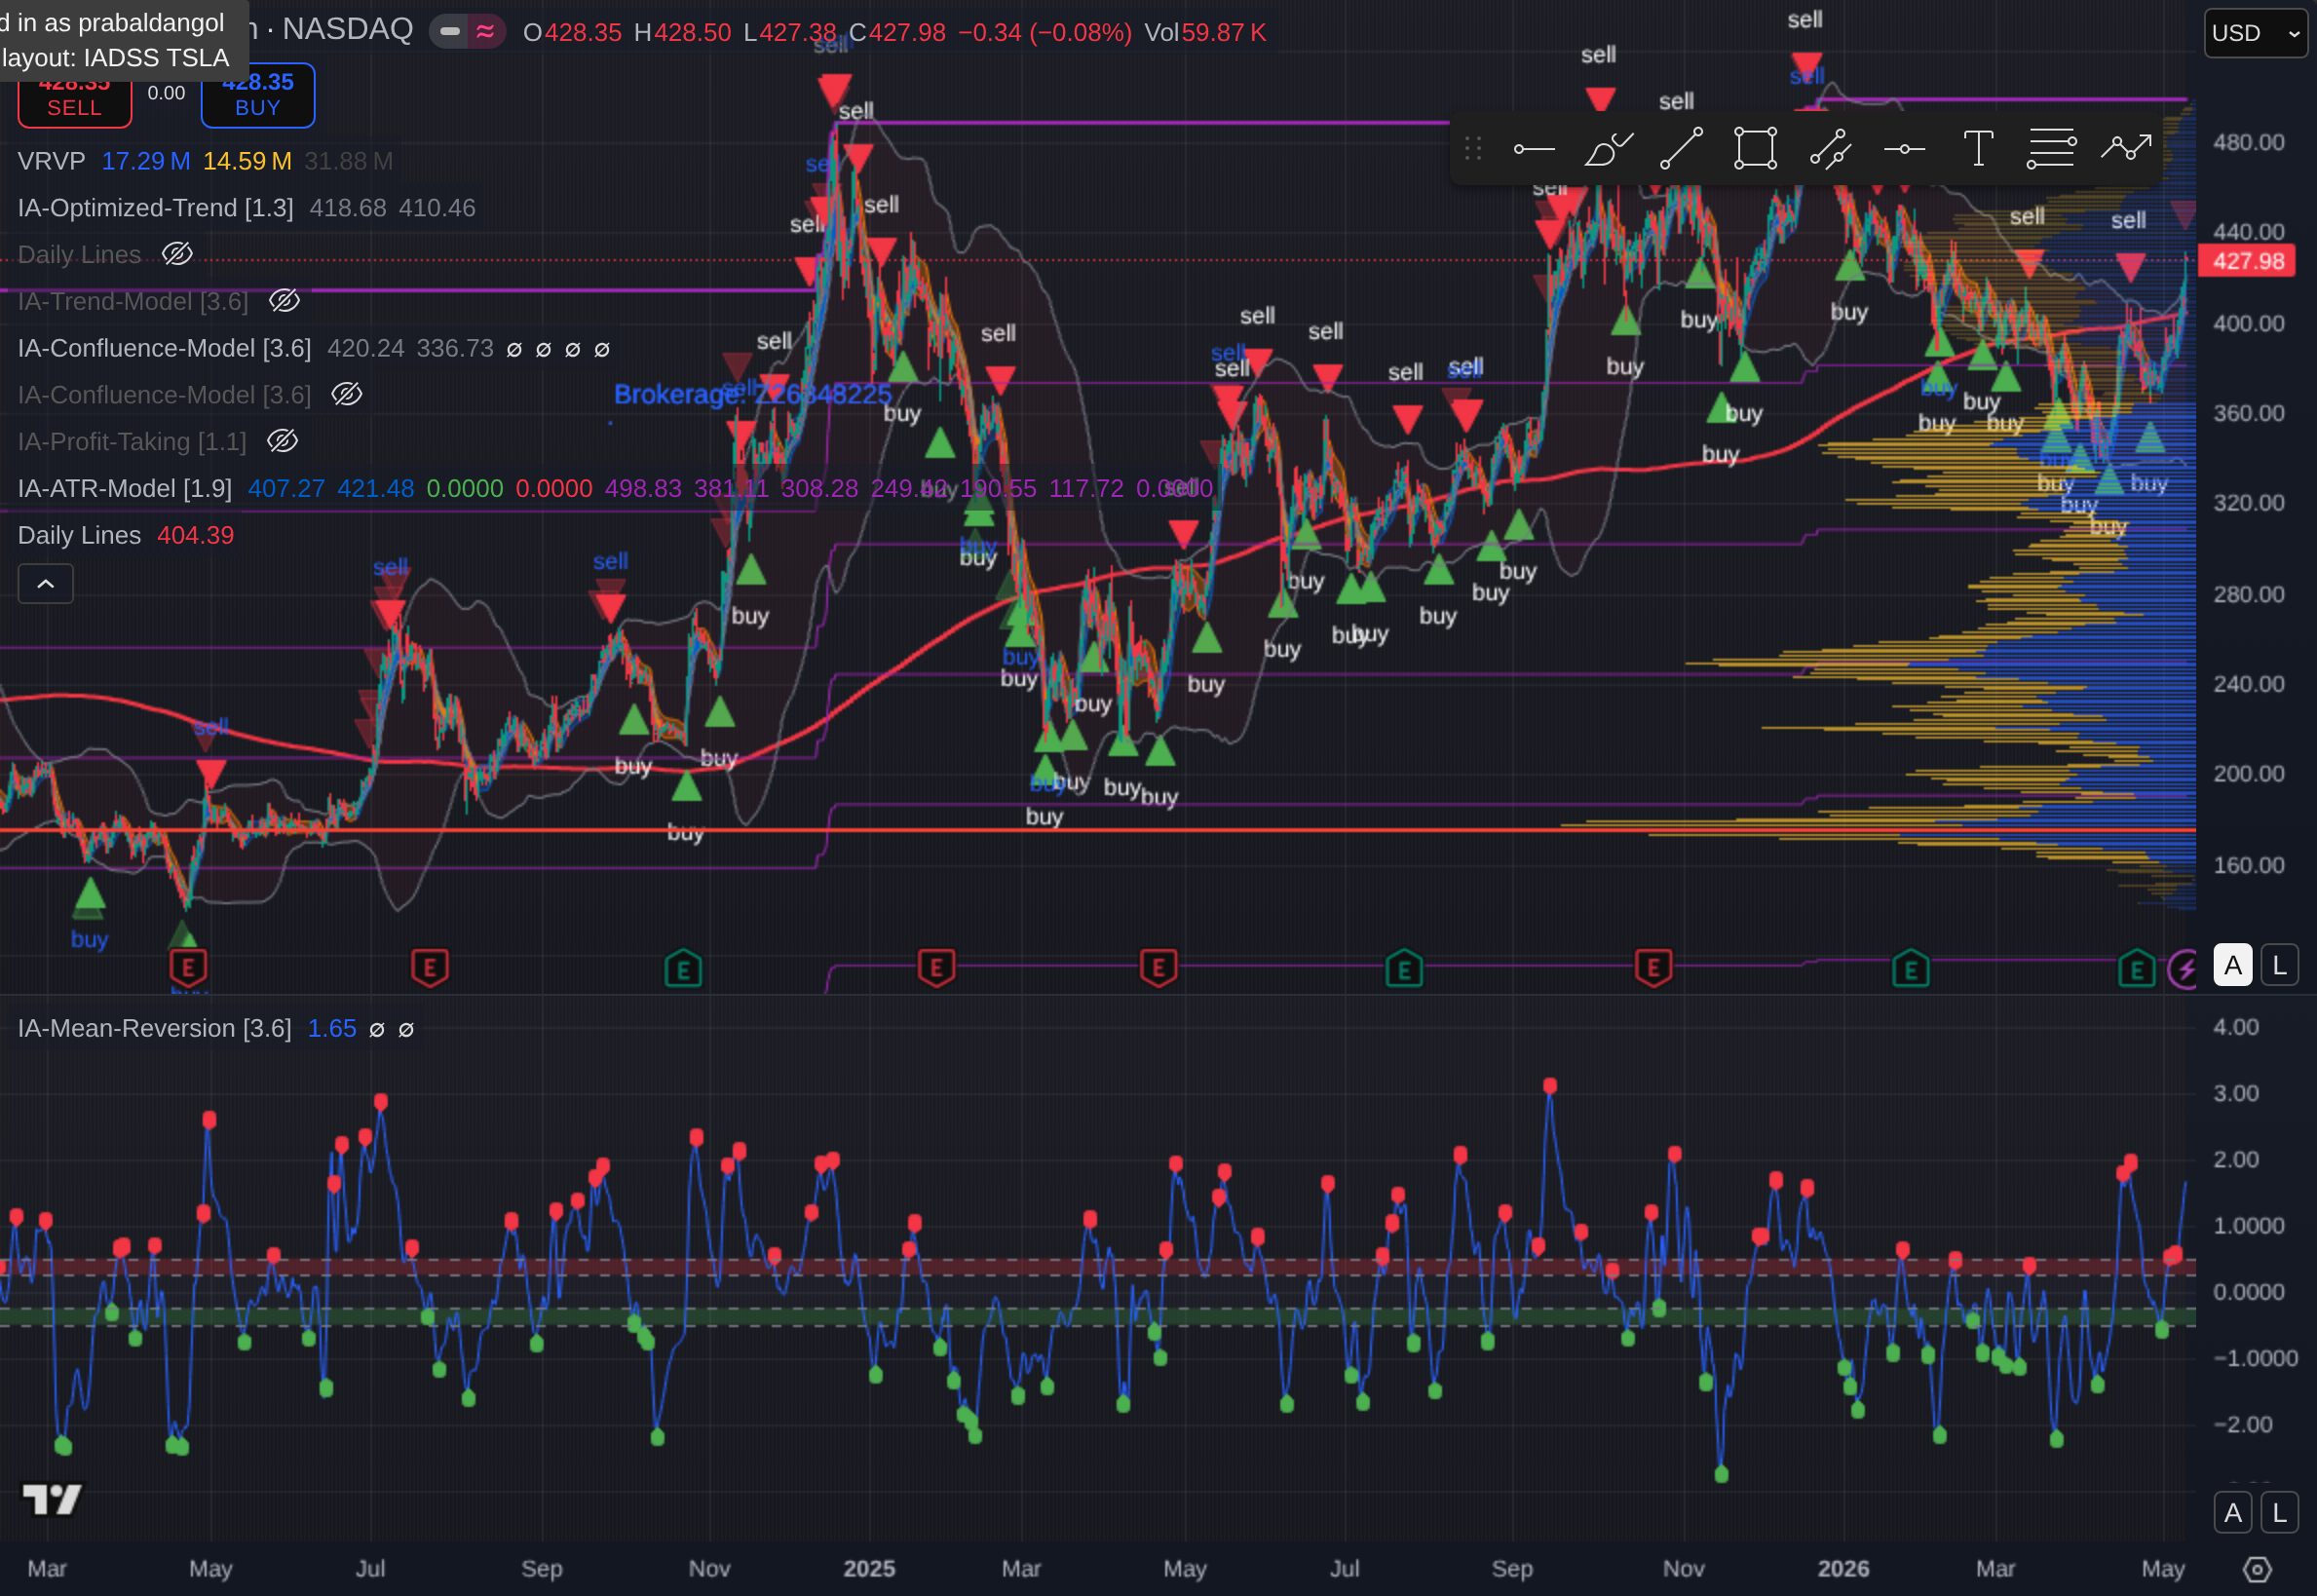Select the Brush drawing tool

pyautogui.click(x=1608, y=149)
